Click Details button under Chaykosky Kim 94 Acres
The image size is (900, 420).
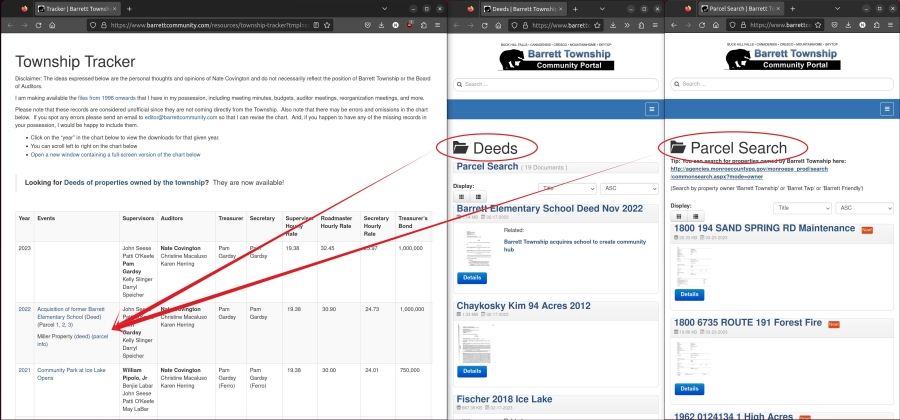[472, 371]
